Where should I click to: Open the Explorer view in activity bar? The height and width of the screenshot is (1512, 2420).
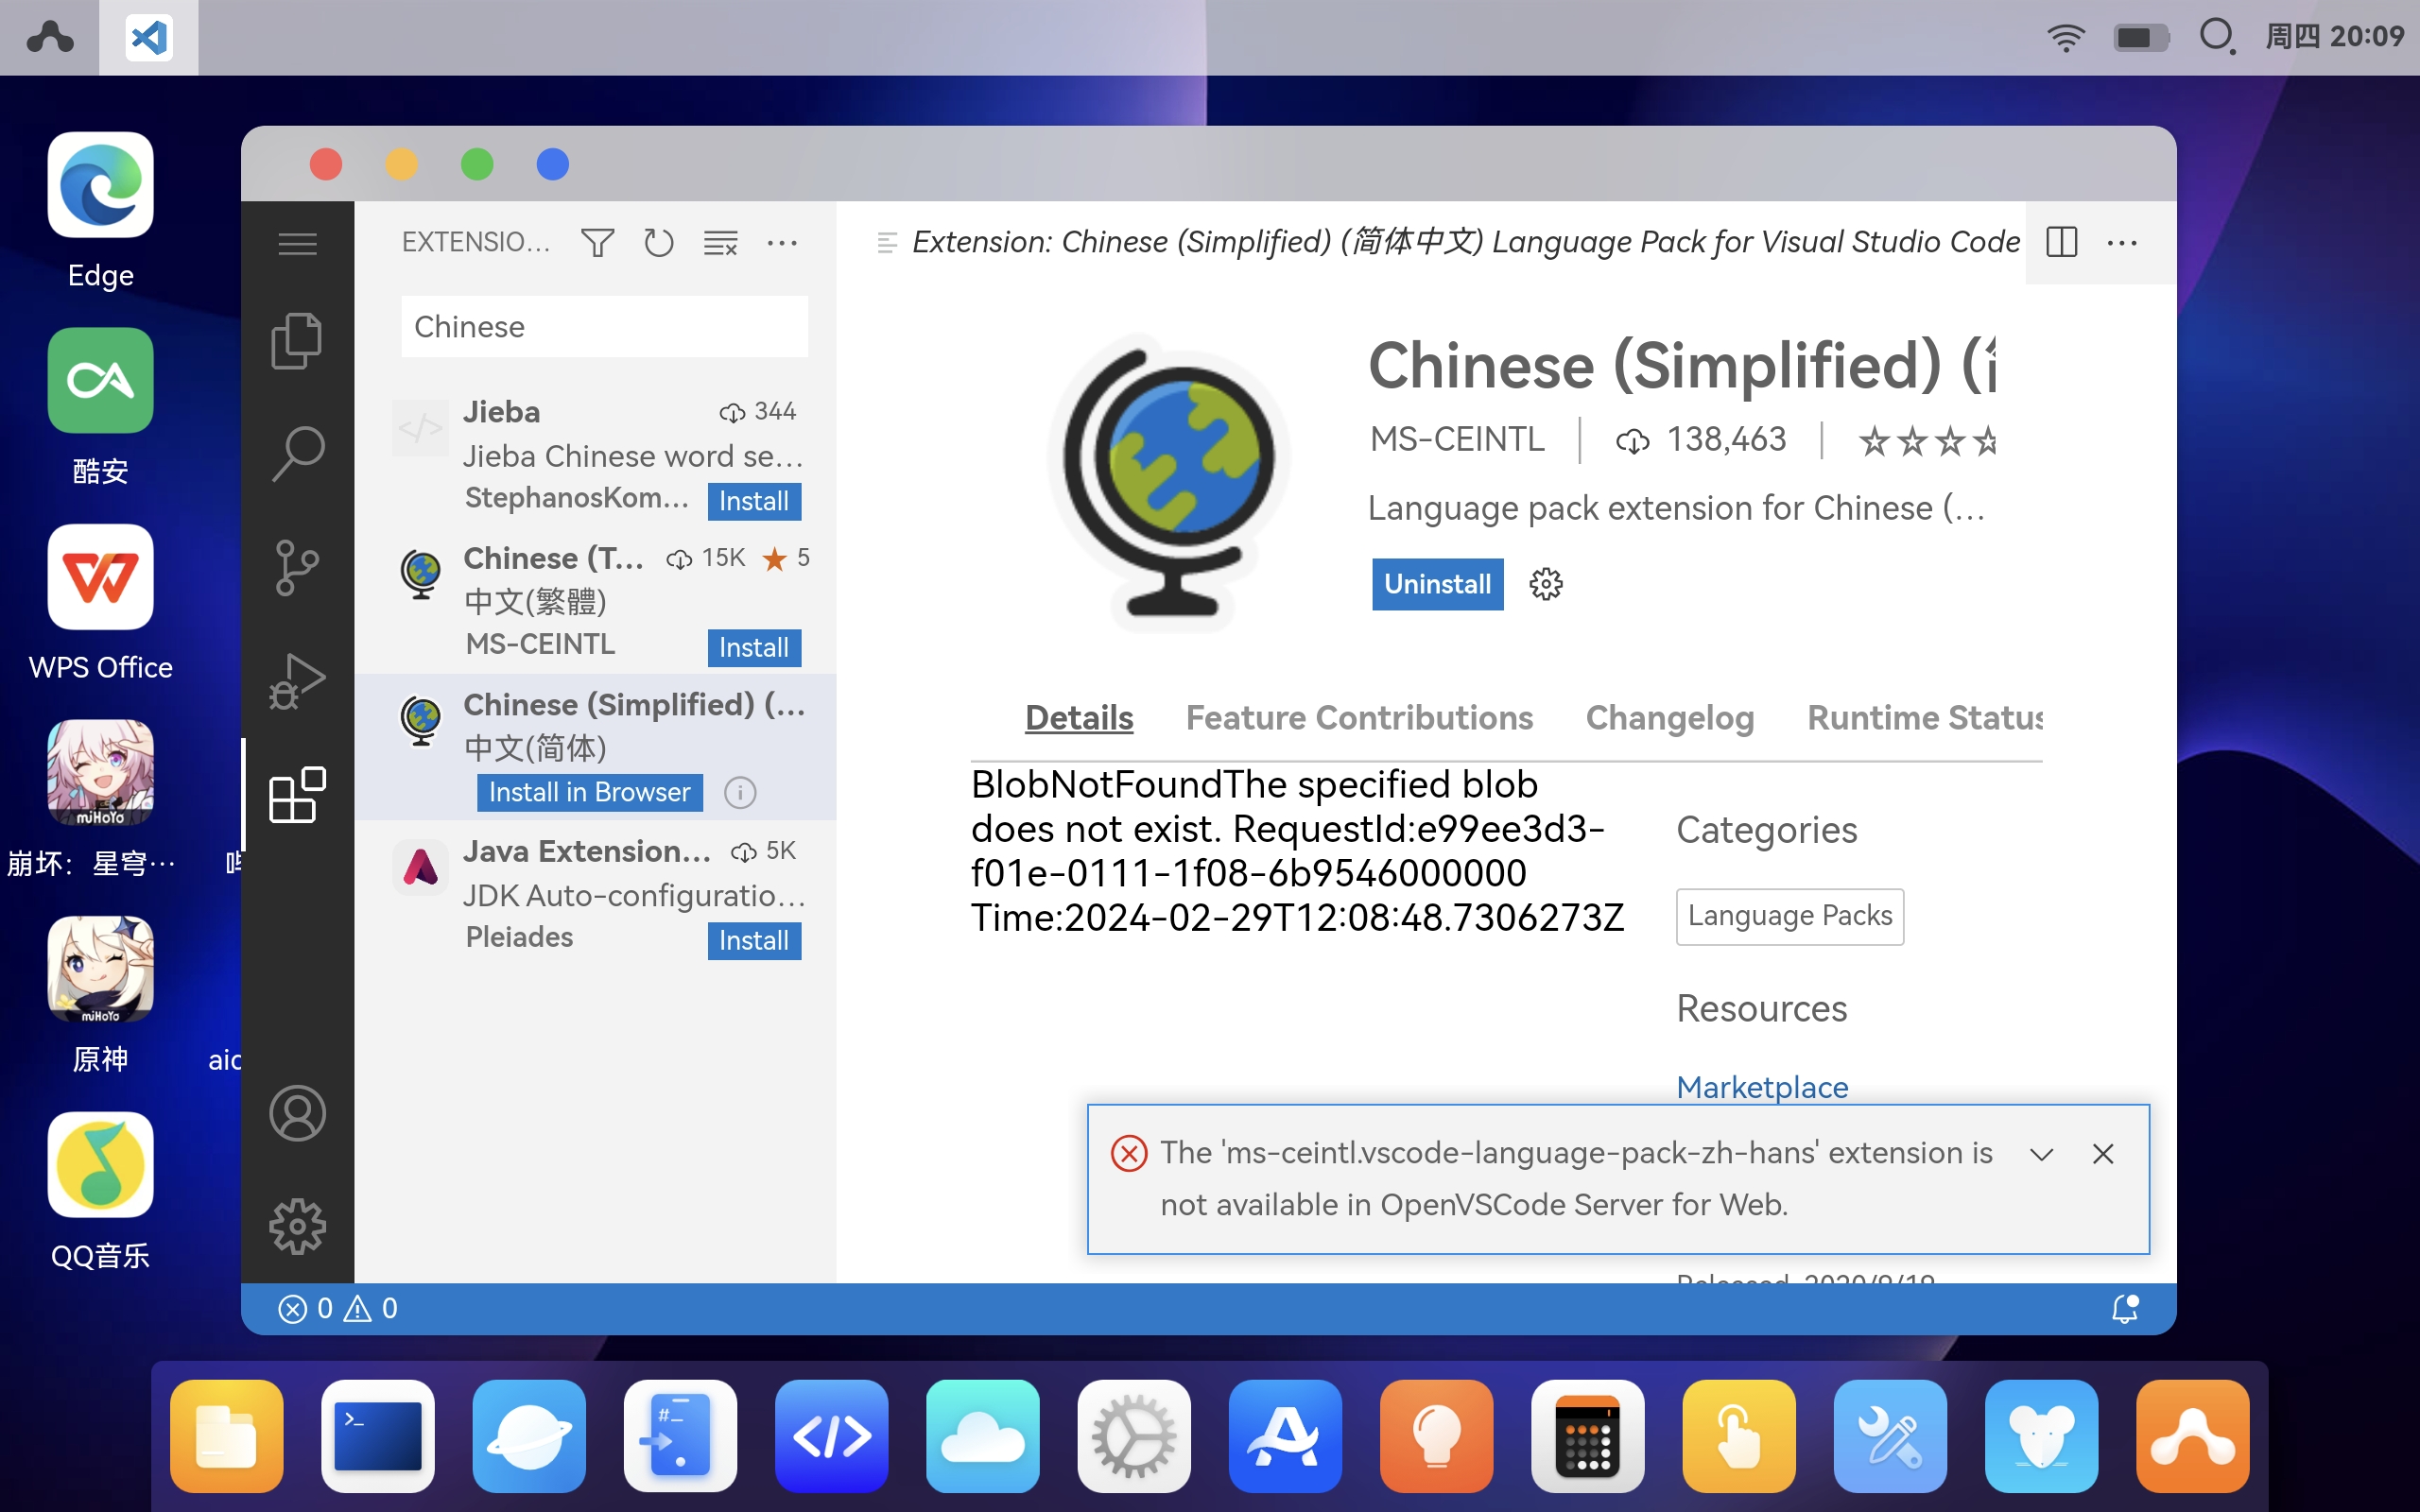(297, 341)
